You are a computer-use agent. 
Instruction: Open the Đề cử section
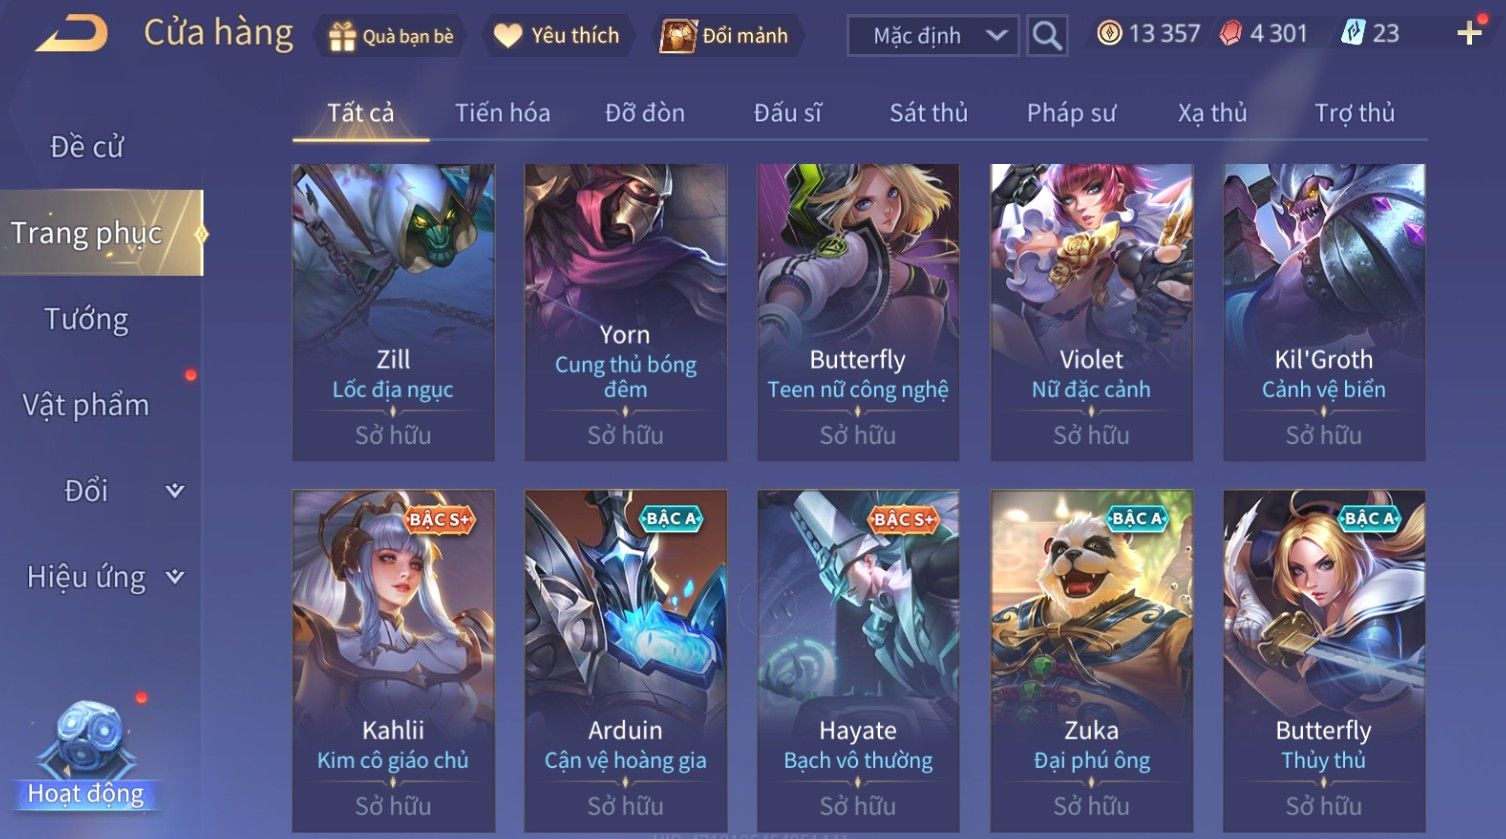pos(87,147)
